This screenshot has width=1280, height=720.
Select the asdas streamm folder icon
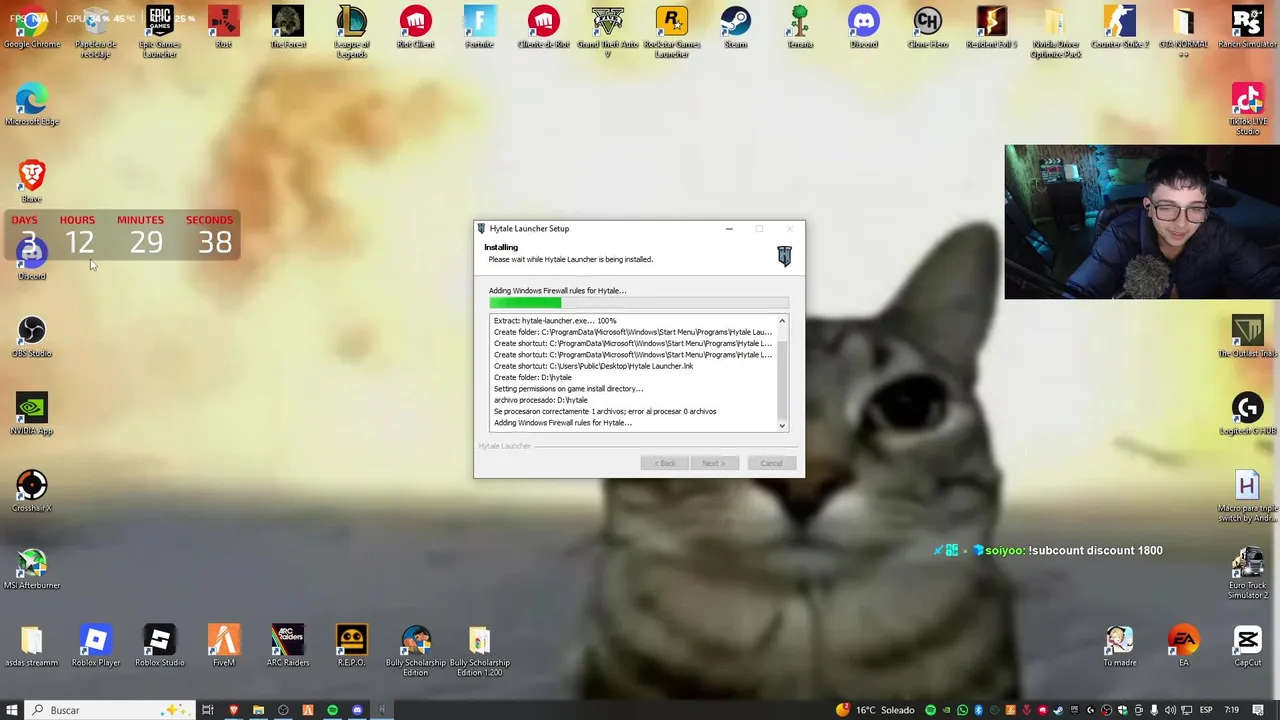(32, 646)
